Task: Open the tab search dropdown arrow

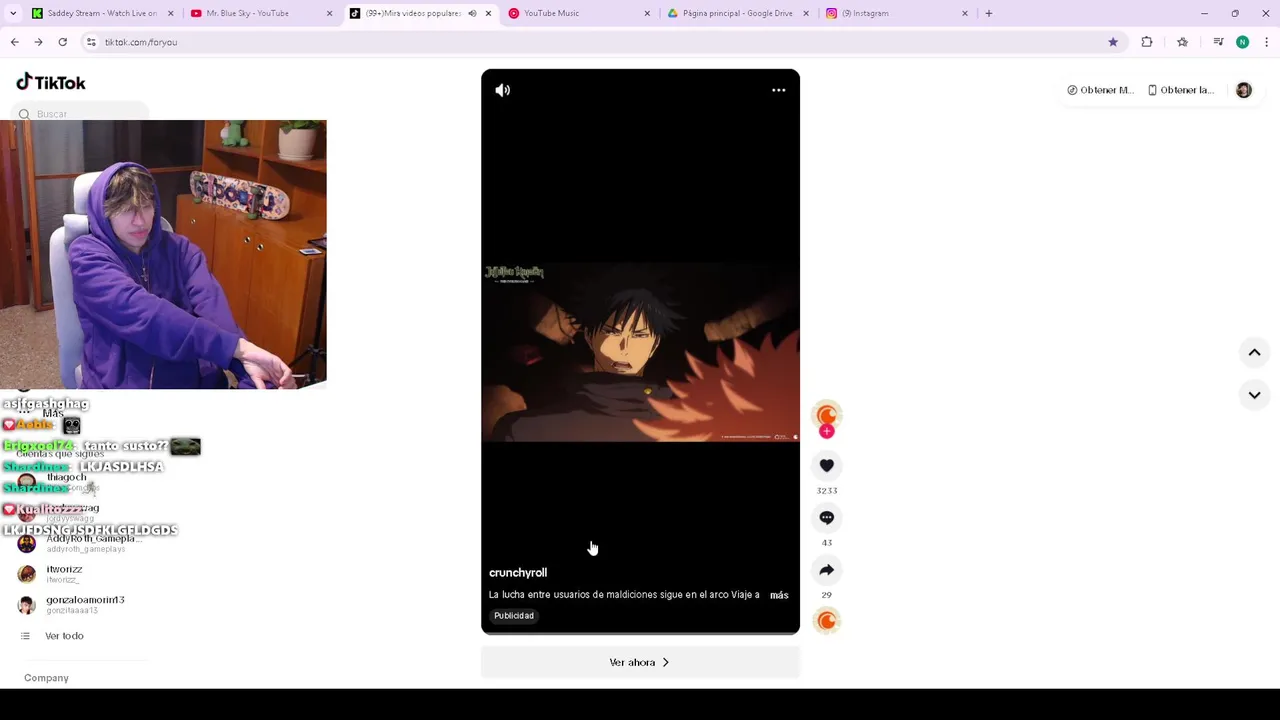Action: 13,13
